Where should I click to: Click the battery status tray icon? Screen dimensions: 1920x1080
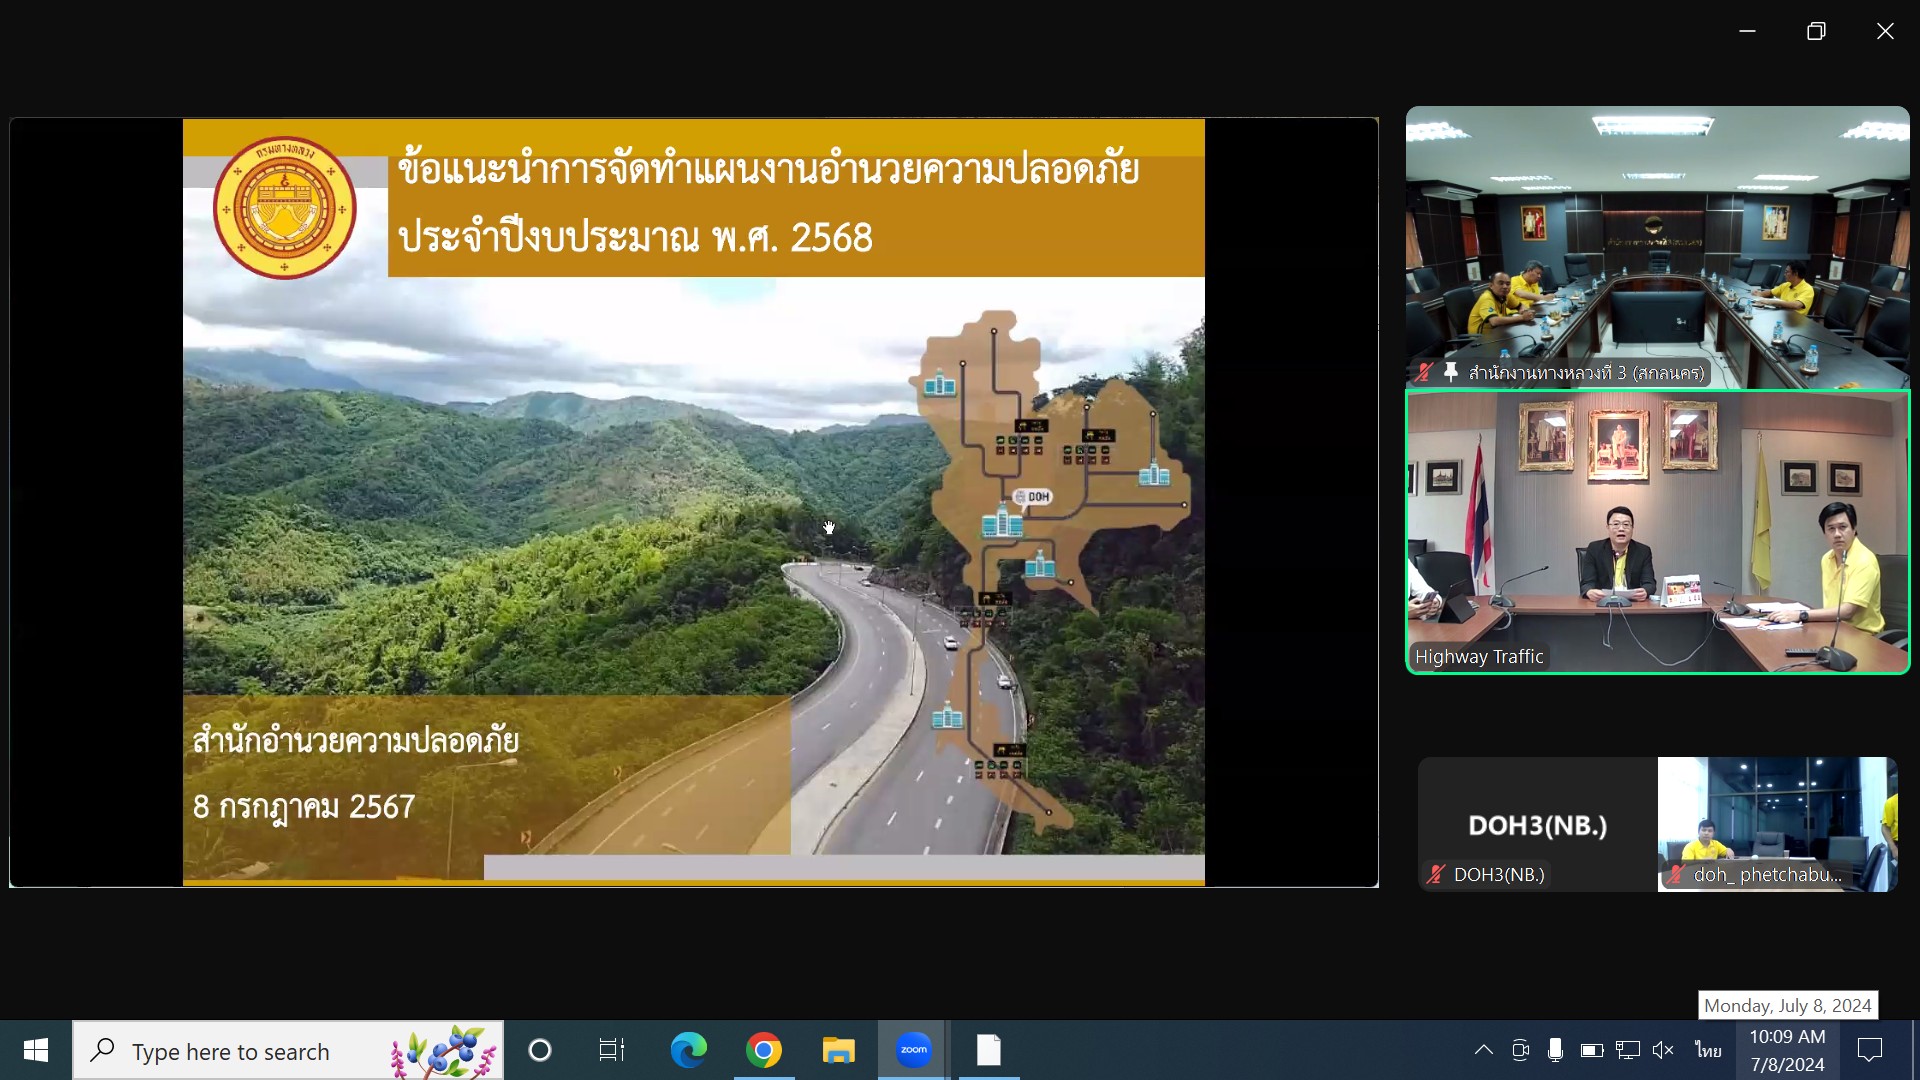(1591, 1050)
